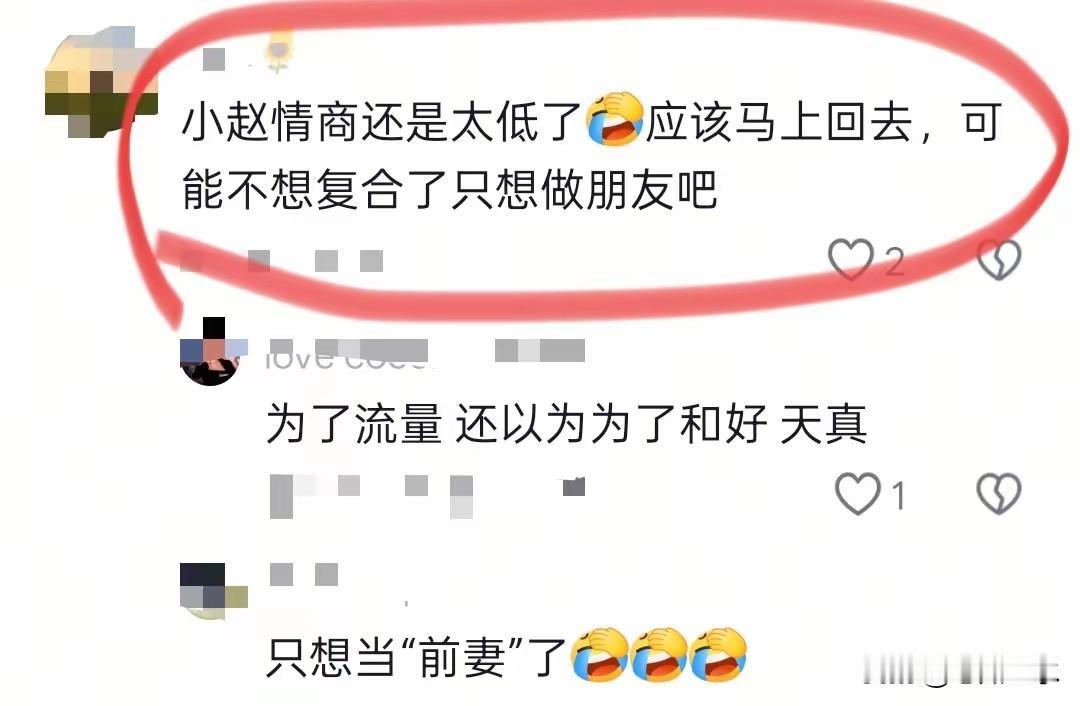Click the yellow badge icon beside first username
Image resolution: width=1080 pixels, height=706 pixels.
pyautogui.click(x=279, y=51)
